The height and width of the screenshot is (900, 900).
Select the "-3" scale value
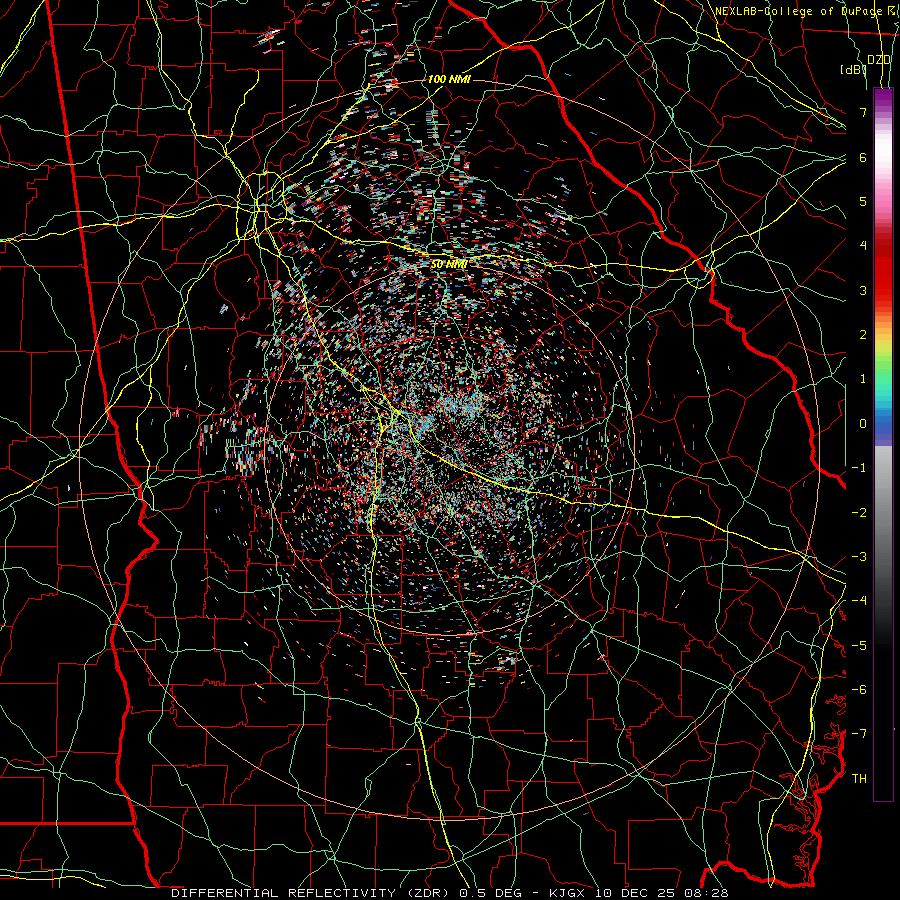point(859,557)
